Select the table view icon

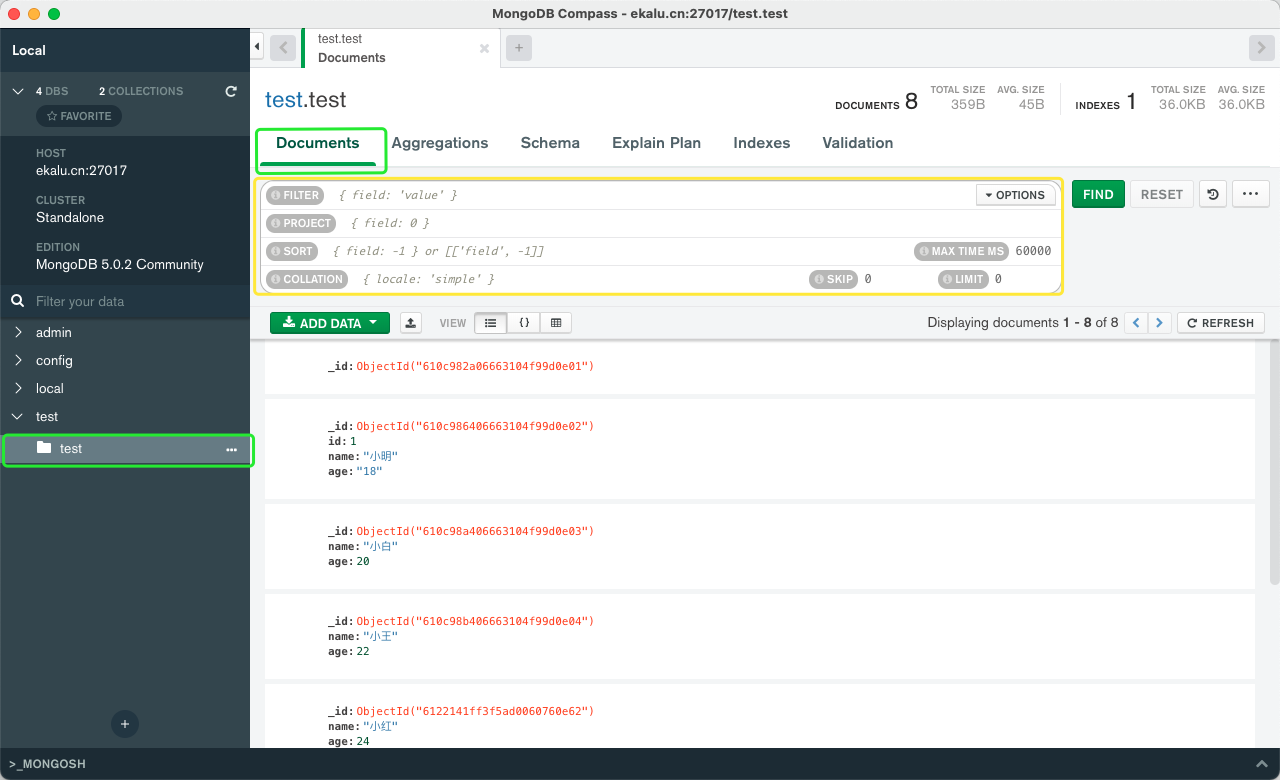pos(556,322)
